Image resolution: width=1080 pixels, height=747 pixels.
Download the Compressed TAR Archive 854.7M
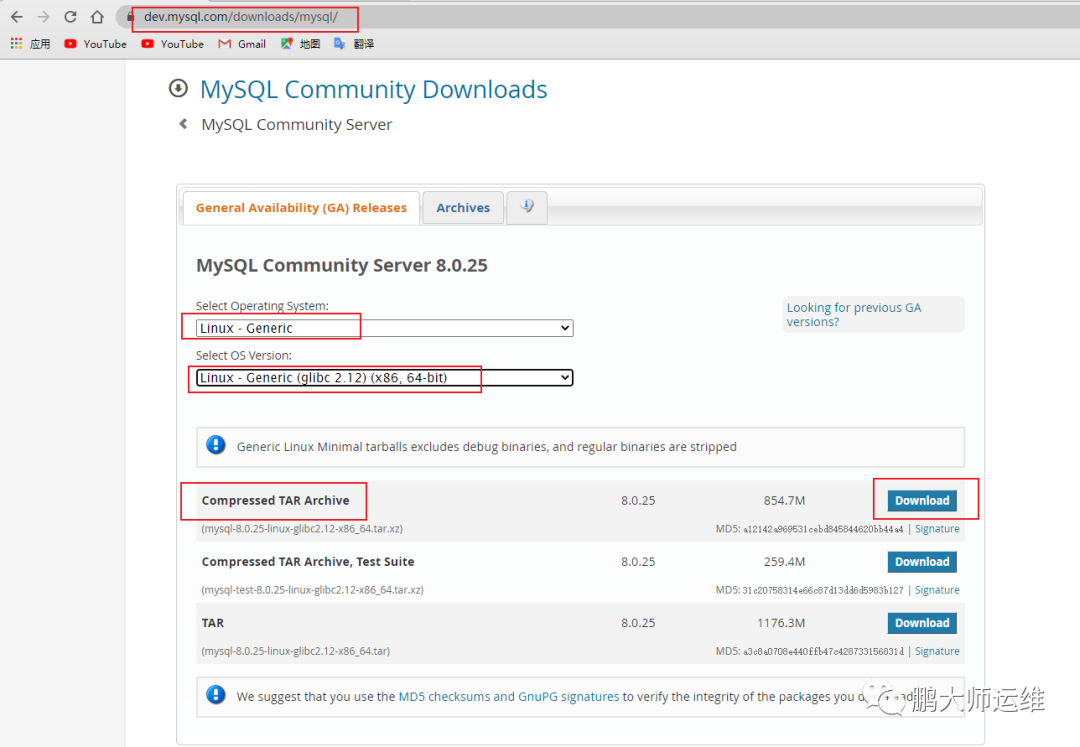click(x=922, y=501)
